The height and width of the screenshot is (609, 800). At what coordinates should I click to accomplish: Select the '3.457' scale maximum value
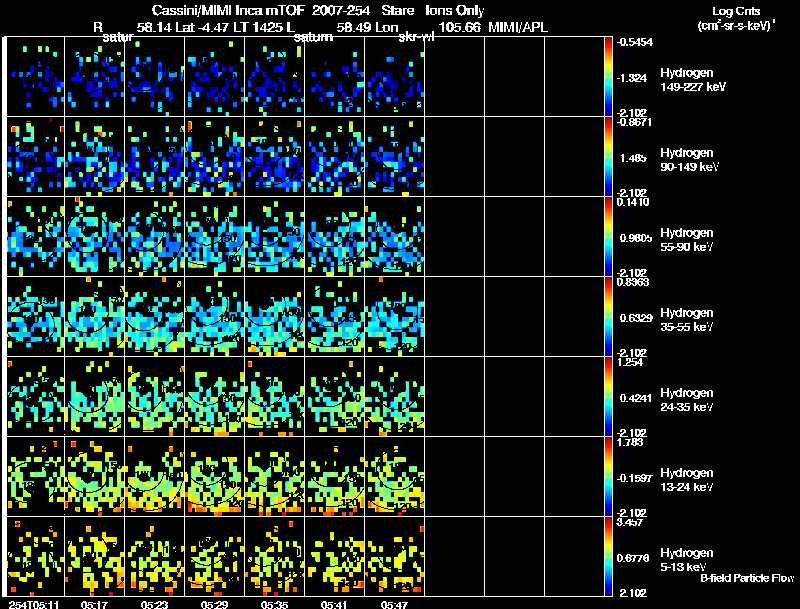pyautogui.click(x=630, y=522)
